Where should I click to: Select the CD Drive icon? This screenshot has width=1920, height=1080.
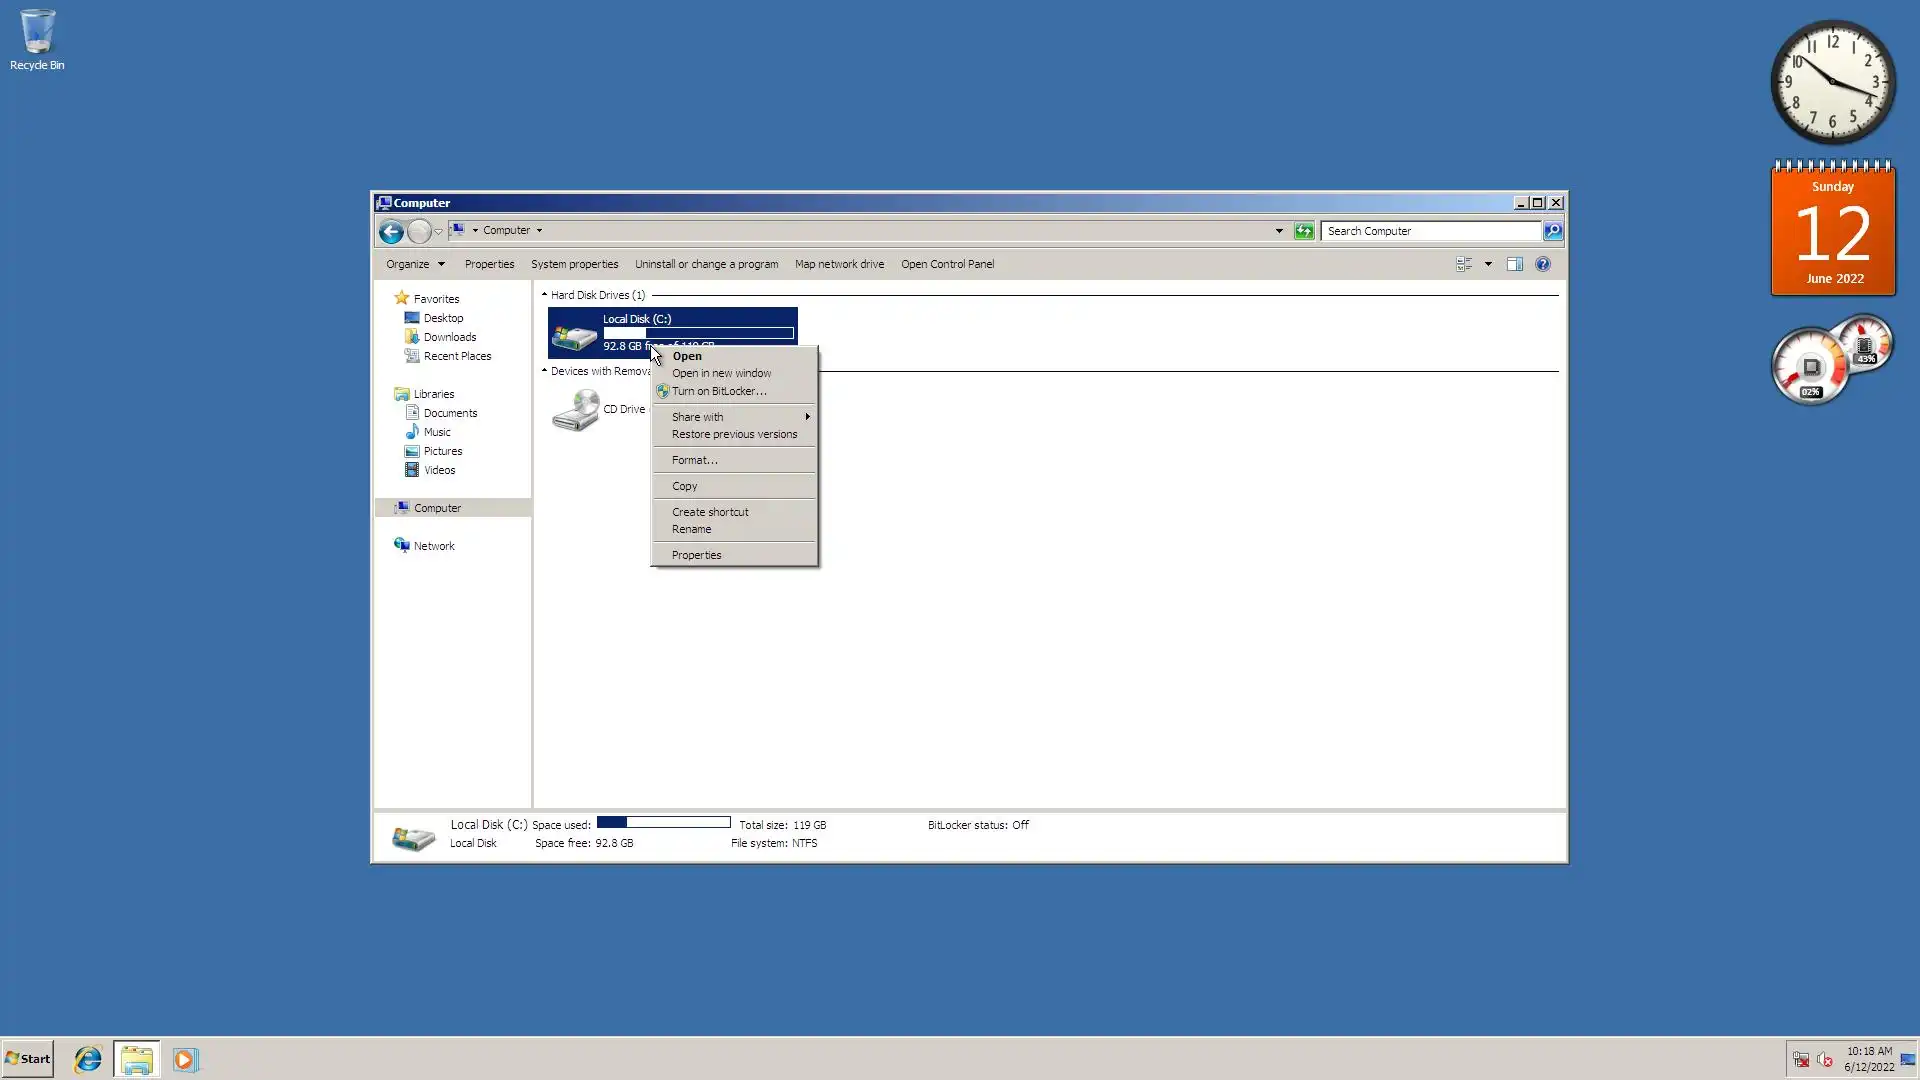click(577, 410)
